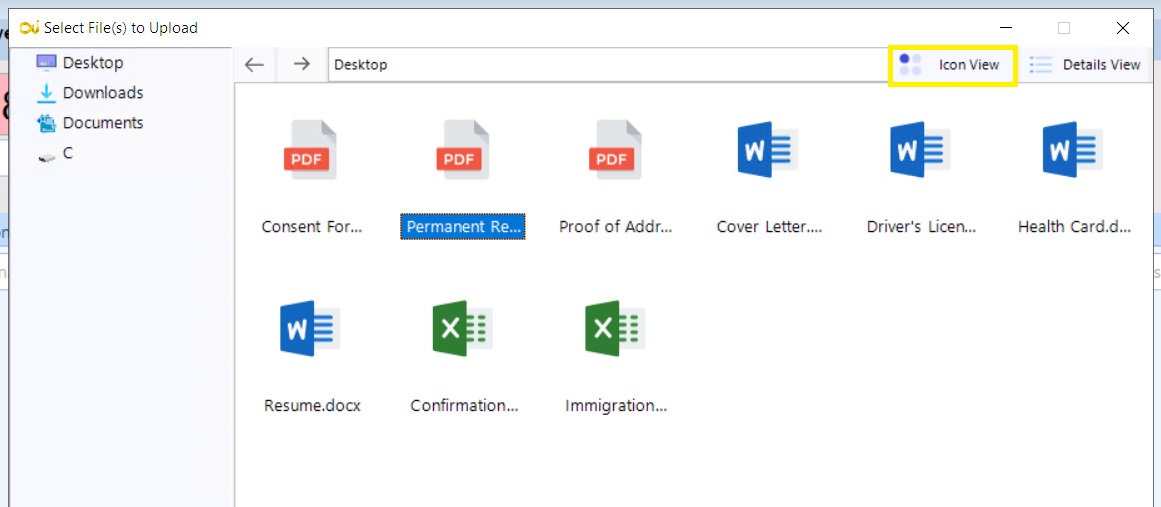Browse the C drive in sidebar

coord(67,153)
